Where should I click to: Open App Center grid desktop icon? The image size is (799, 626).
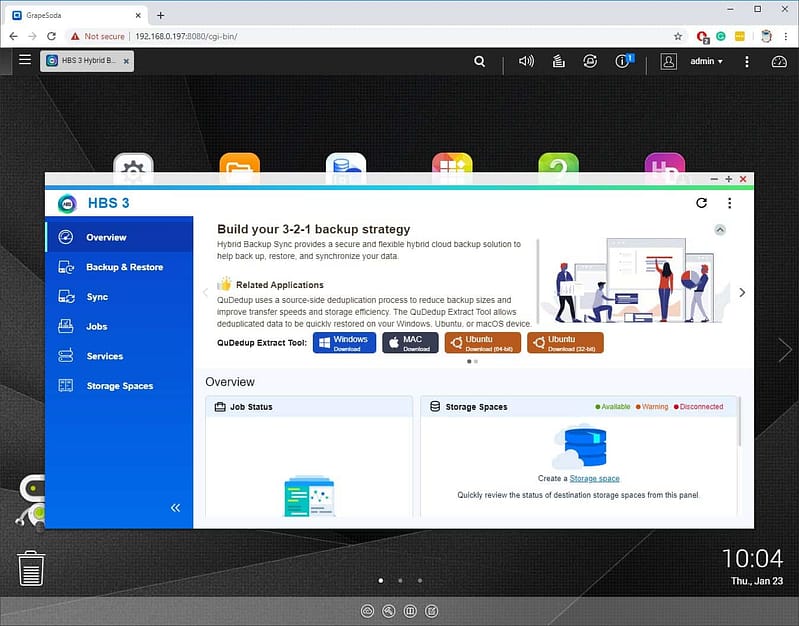tap(452, 168)
